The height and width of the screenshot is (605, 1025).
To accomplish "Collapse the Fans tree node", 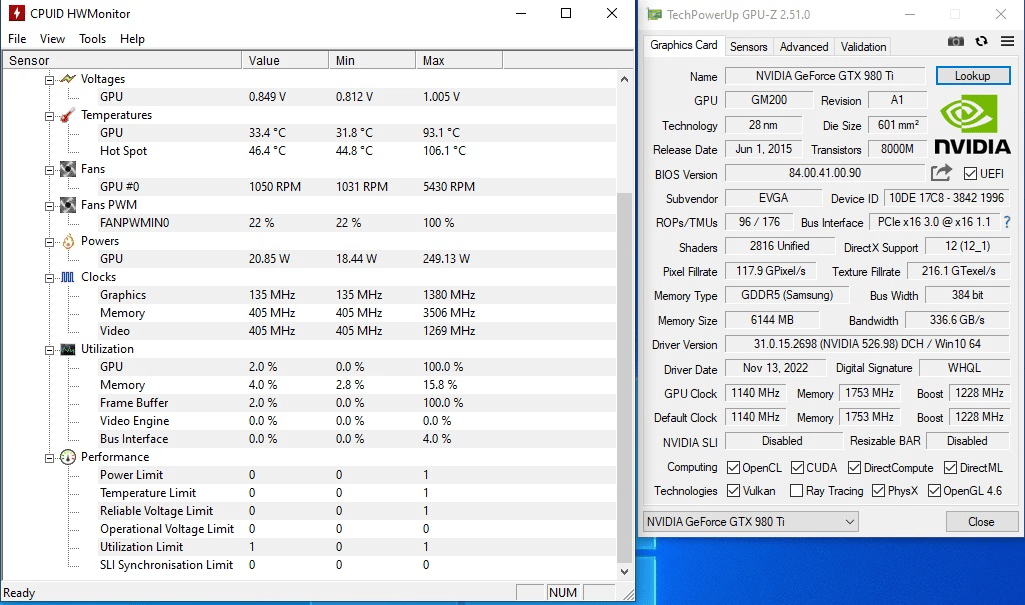I will click(x=50, y=170).
